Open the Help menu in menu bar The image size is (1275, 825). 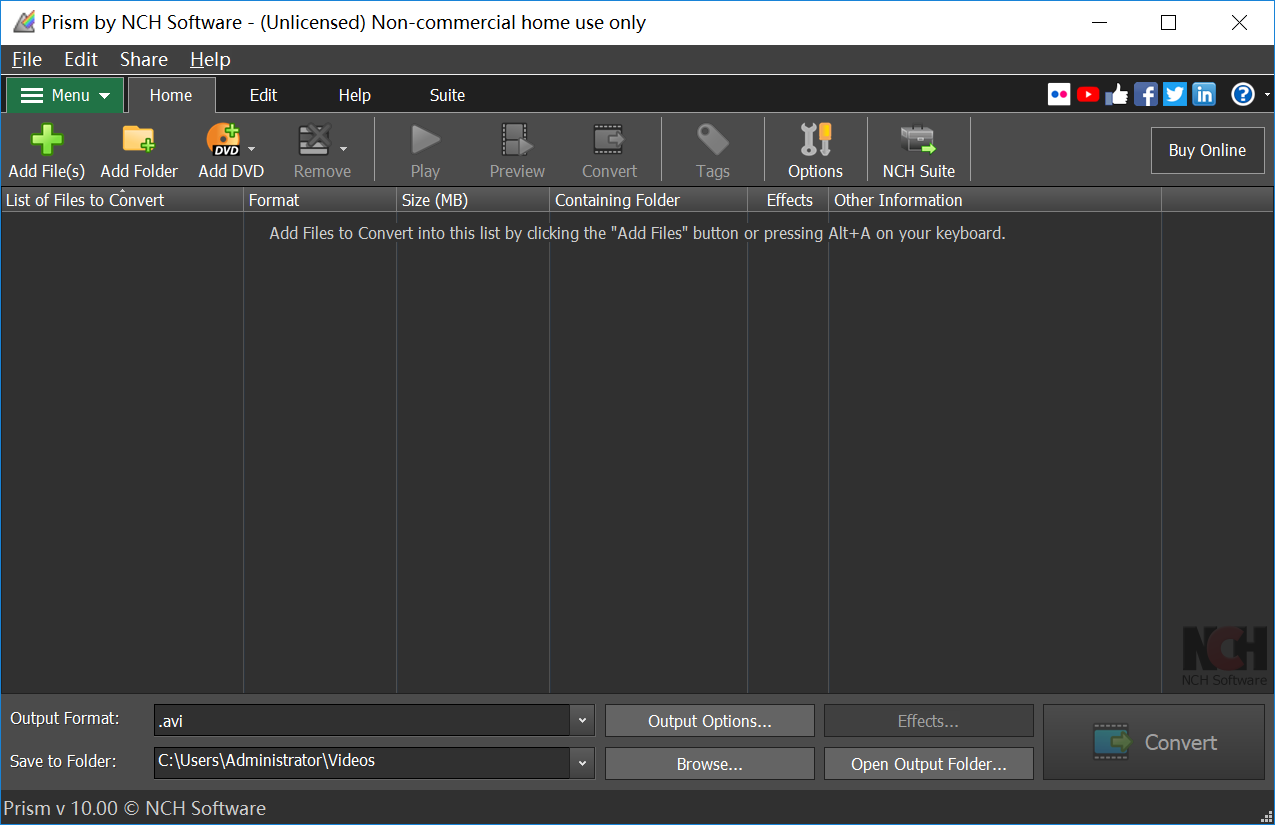(210, 59)
